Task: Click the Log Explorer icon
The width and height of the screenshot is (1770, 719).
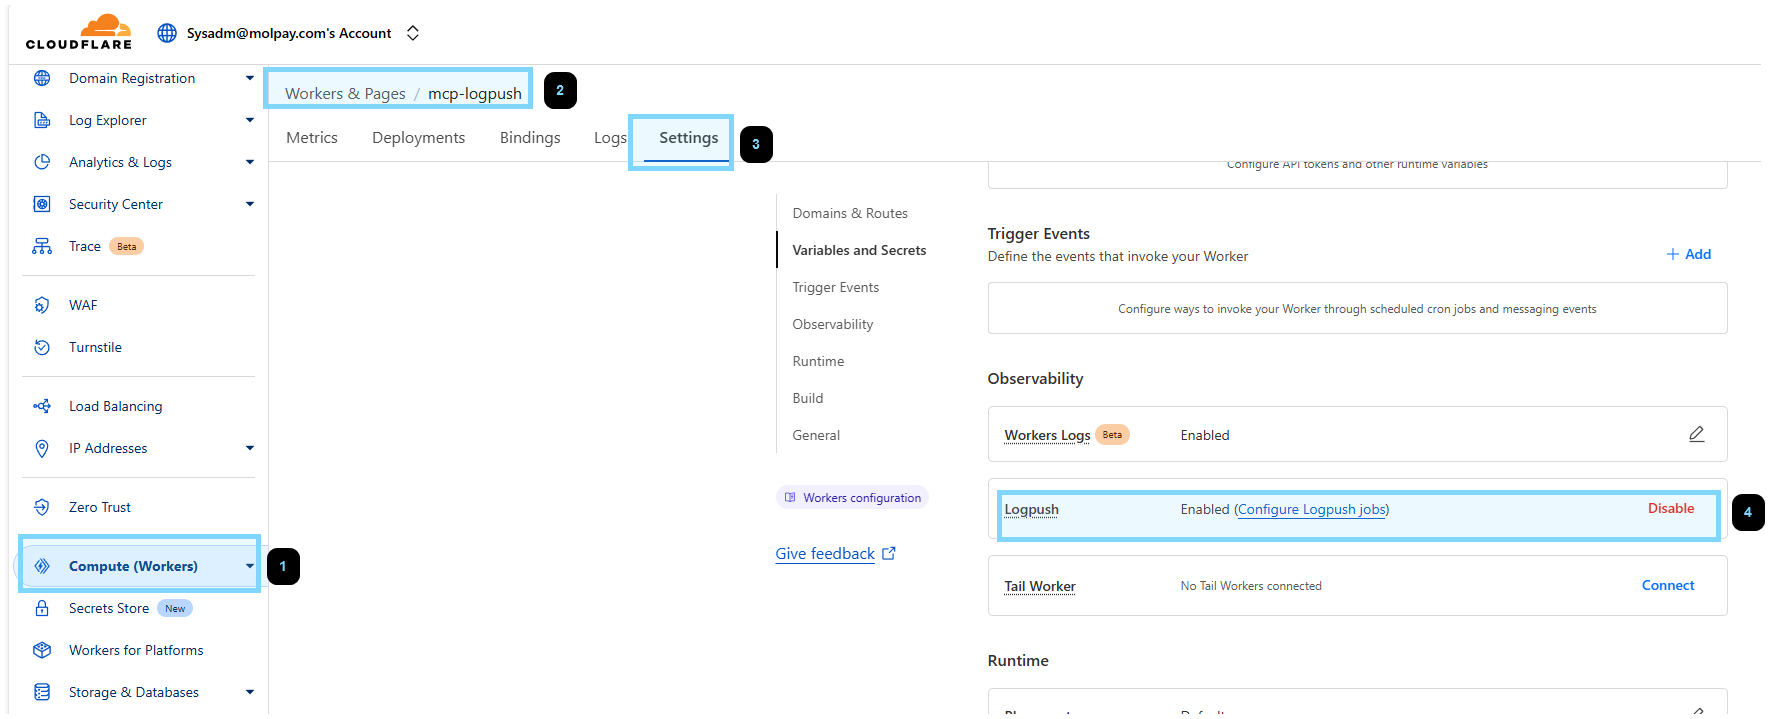Action: [42, 120]
